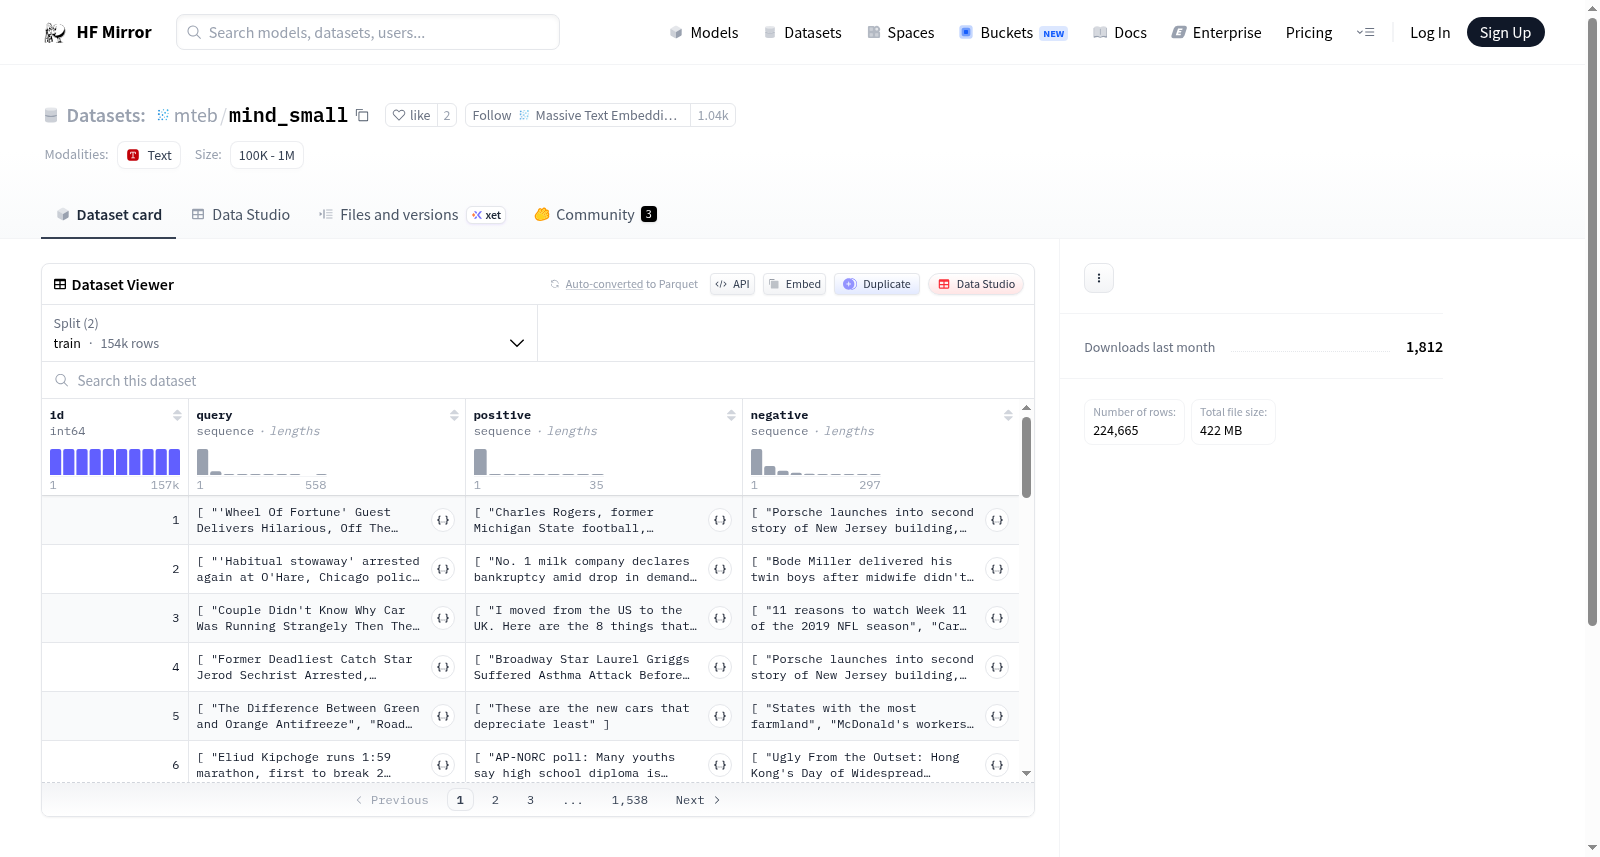Click Next page in pagination
Screen dimensions: 1600x857
[x=698, y=800]
